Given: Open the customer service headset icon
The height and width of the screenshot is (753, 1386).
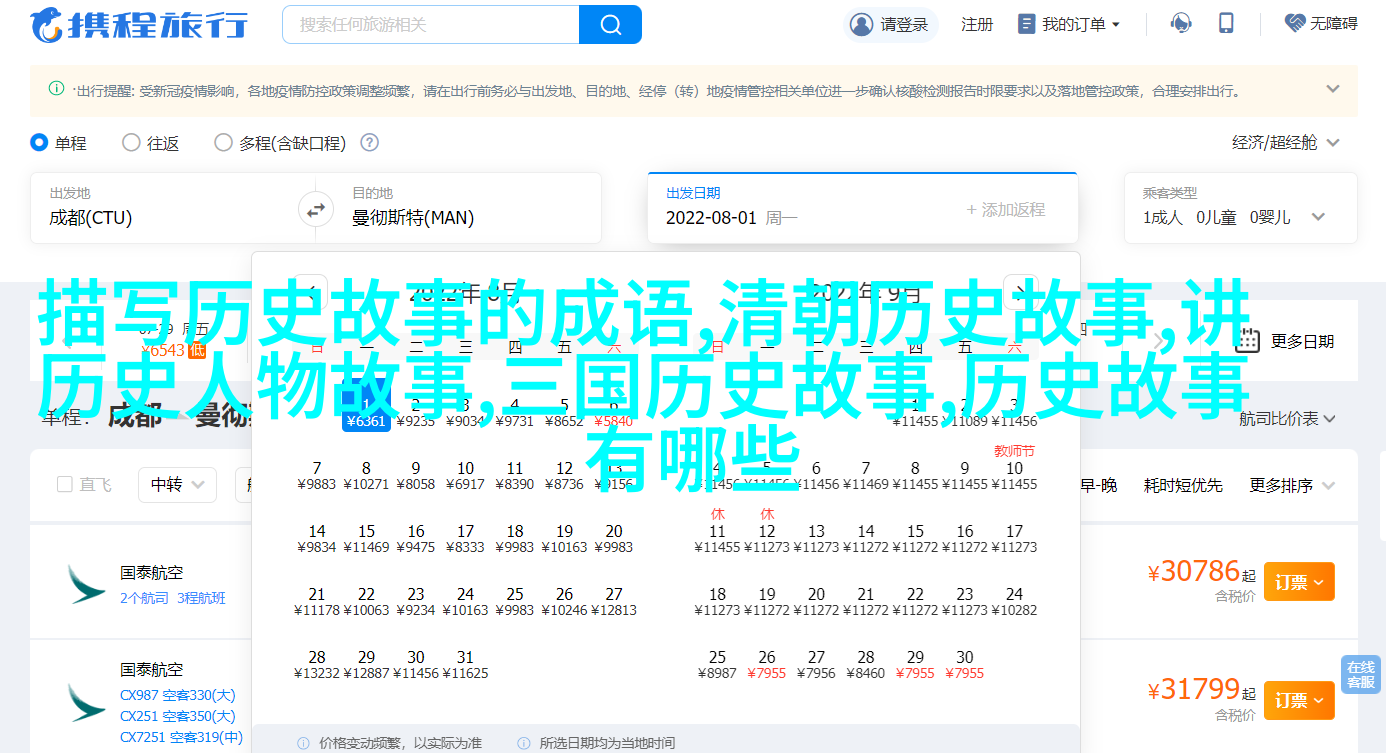Looking at the screenshot, I should point(1181,24).
